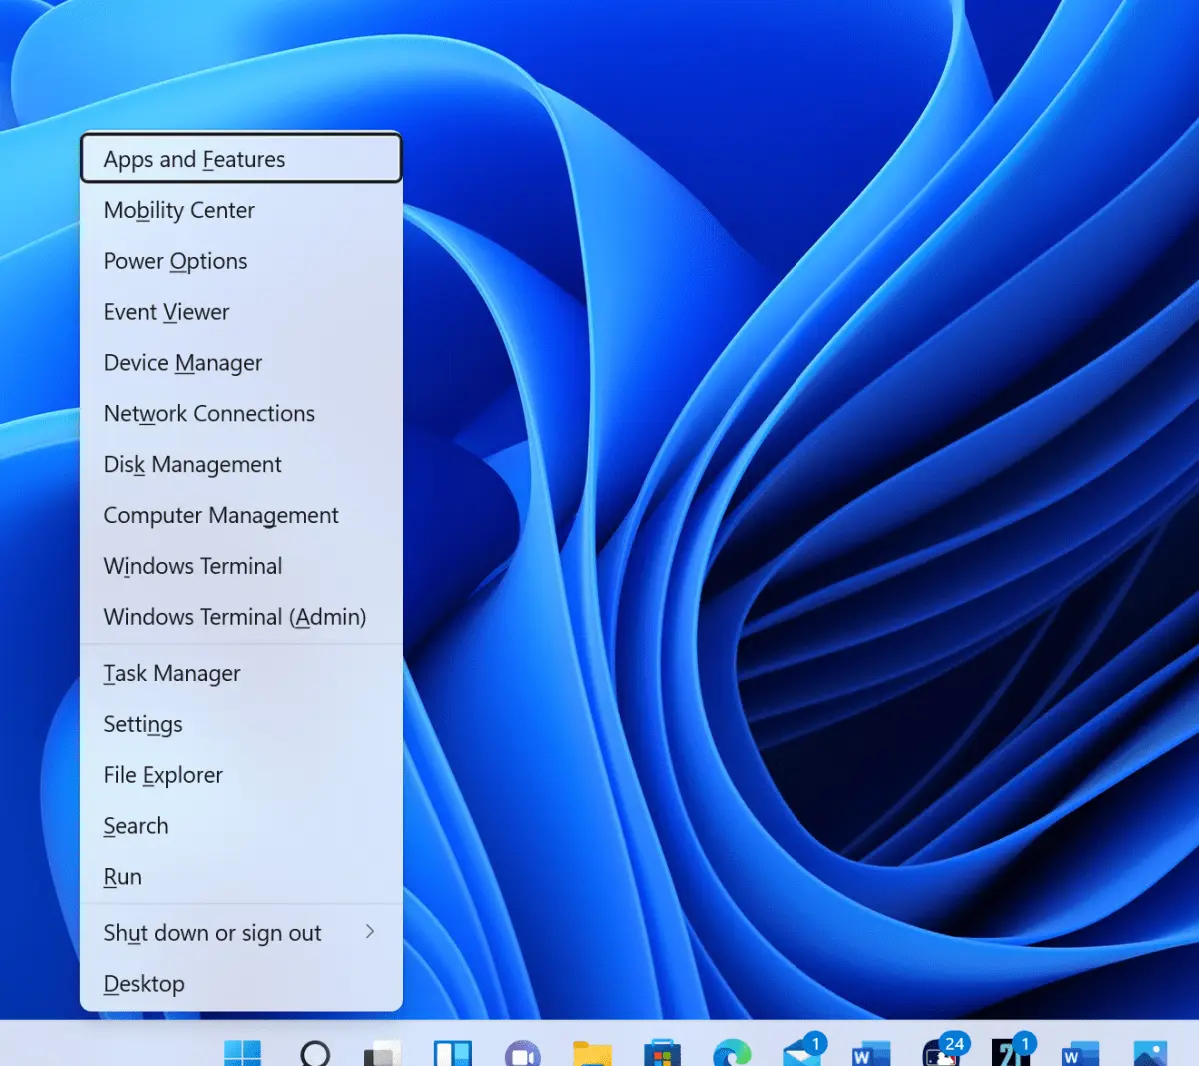Select Power Options
The height and width of the screenshot is (1066, 1199).
pyautogui.click(x=241, y=261)
